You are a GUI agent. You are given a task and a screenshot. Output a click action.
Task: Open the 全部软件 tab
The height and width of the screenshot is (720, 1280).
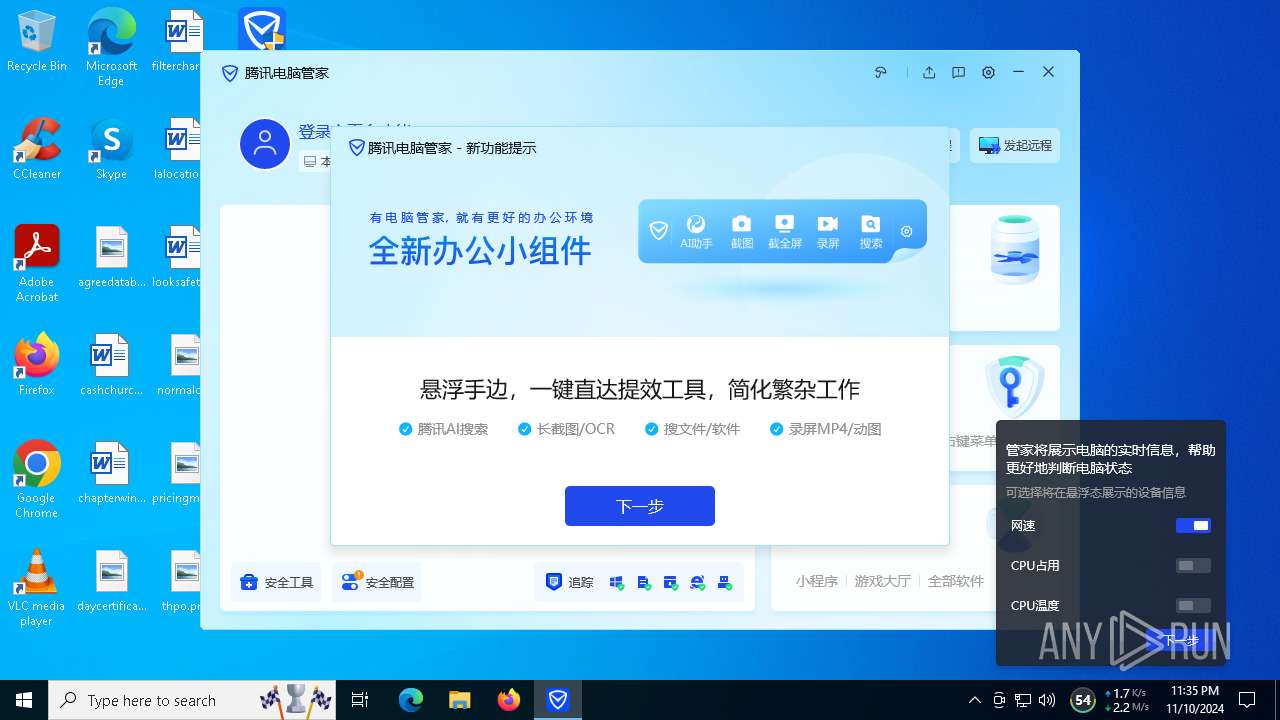click(956, 581)
